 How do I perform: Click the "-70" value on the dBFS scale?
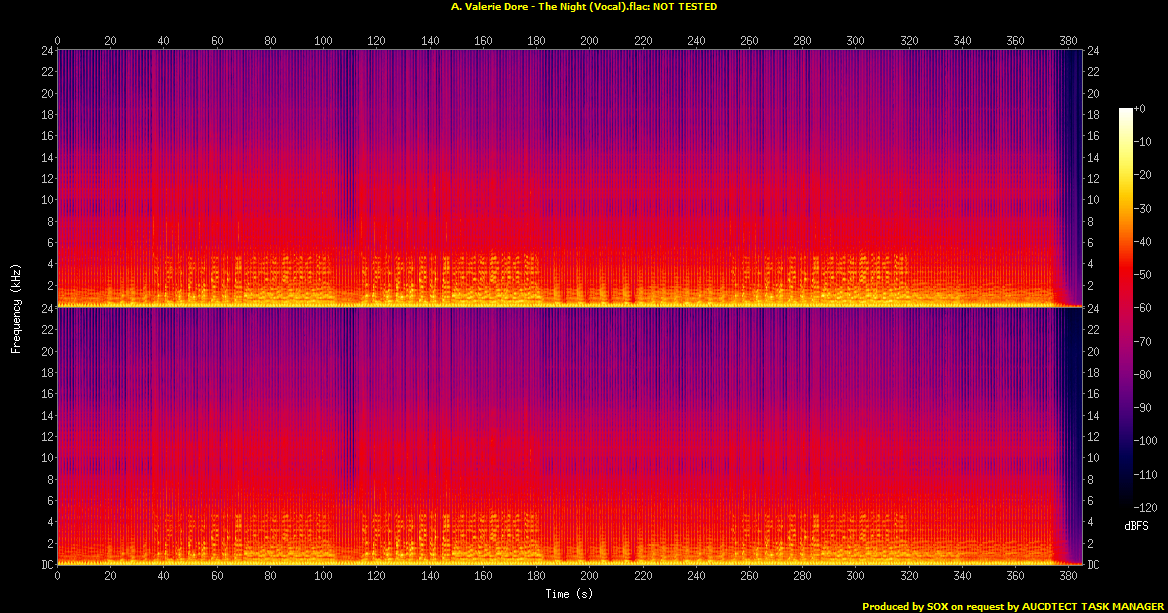[1143, 341]
